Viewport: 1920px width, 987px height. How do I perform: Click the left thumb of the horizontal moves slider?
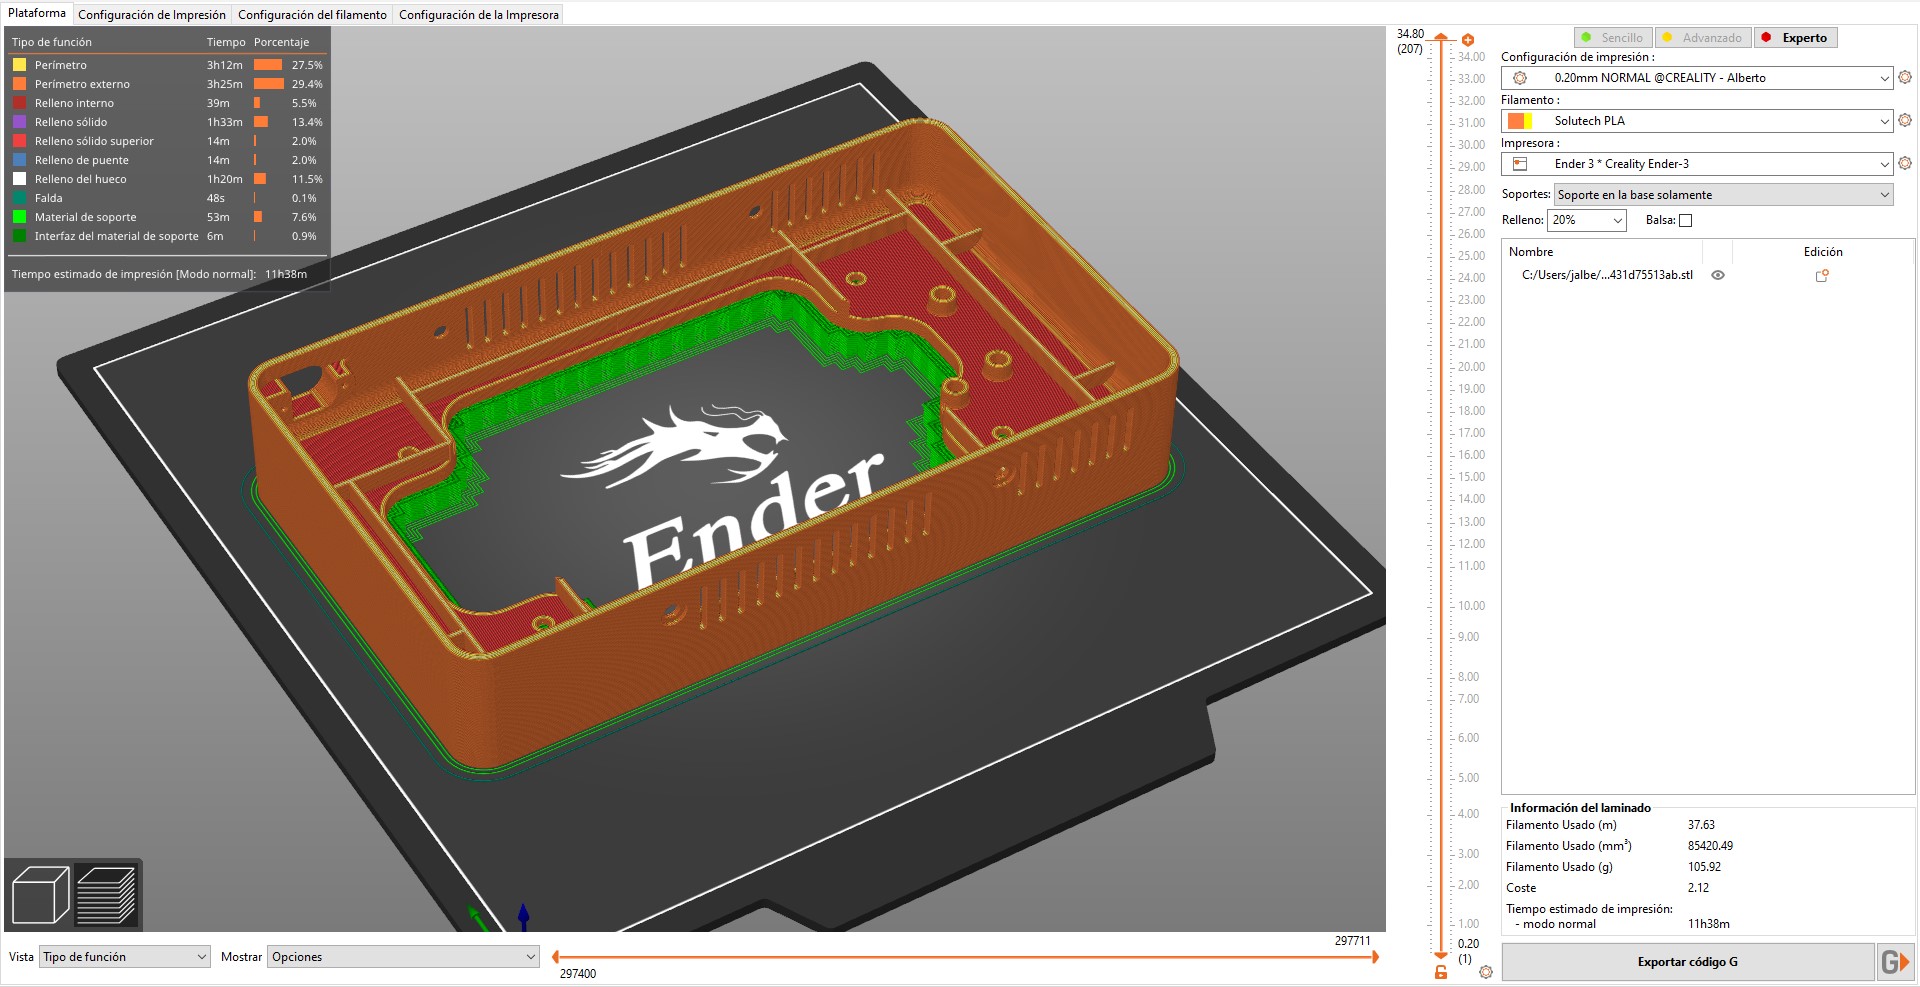coord(556,957)
